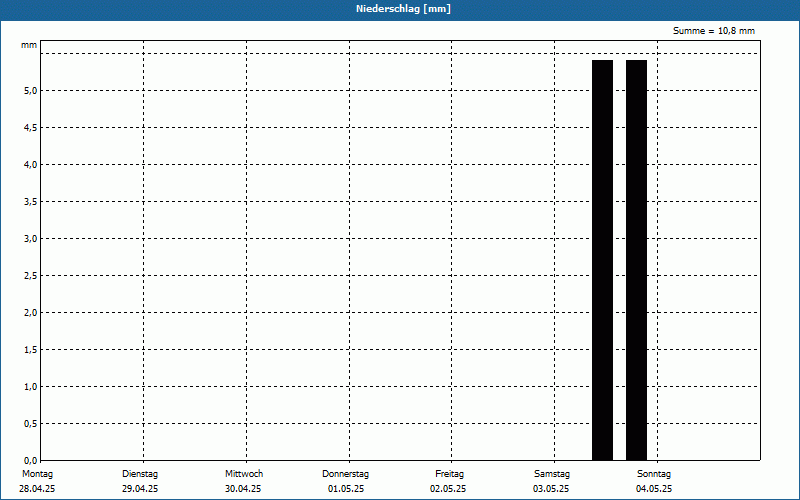Screen dimensions: 800x500
Task: Click the date 30.04.25
Action: 243,489
